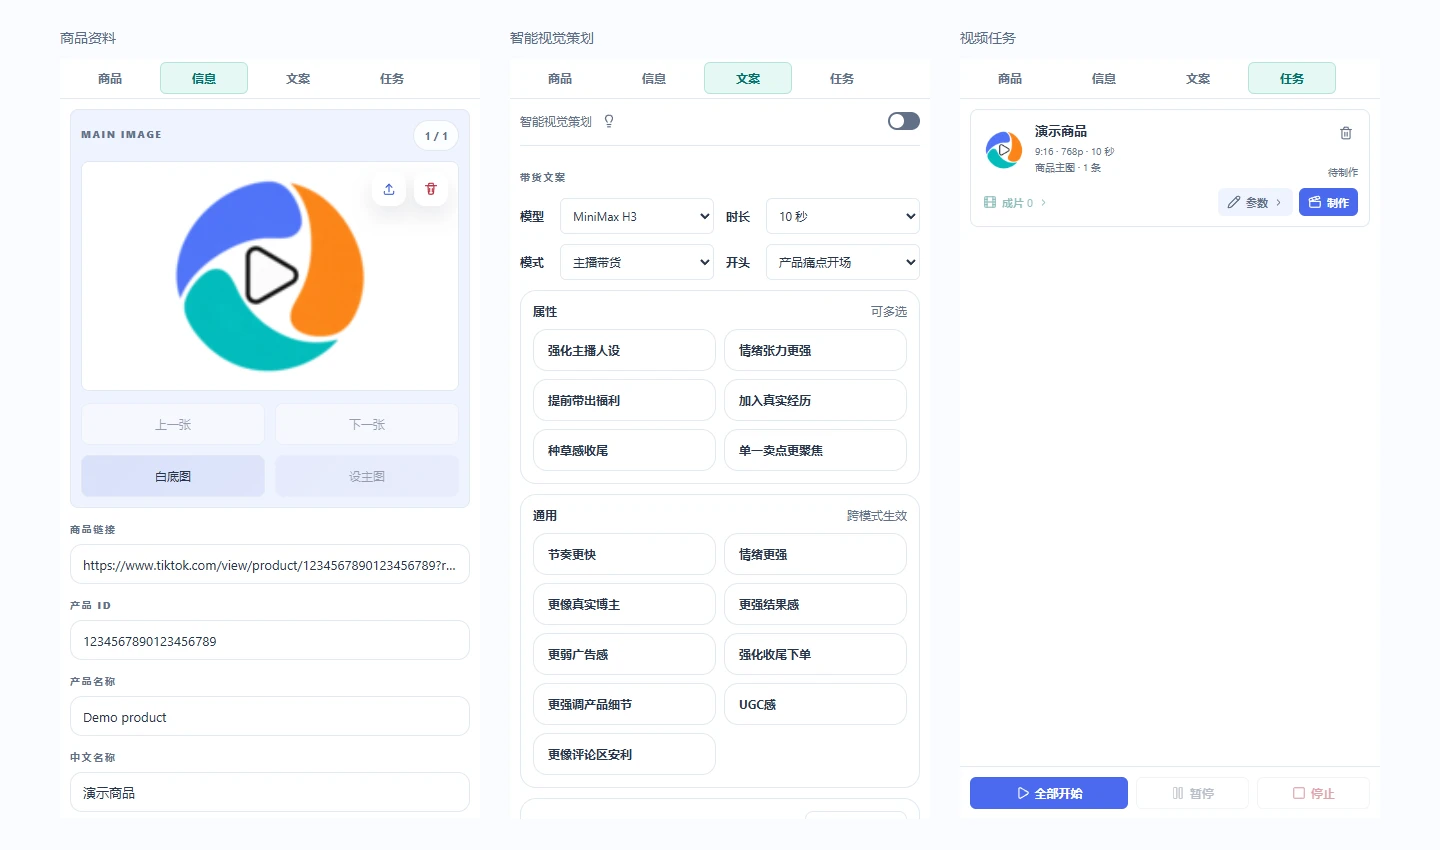Toggle the UGC感 option
Viewport: 1440px width, 850px height.
point(815,704)
